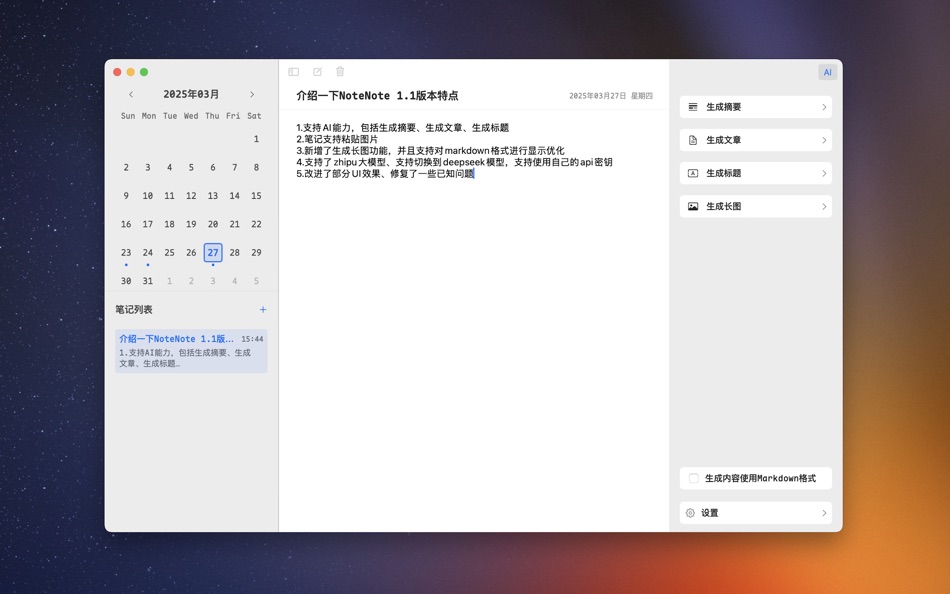
Task: Enable 生成内容使用Markdown格式 checkbox
Action: point(692,478)
